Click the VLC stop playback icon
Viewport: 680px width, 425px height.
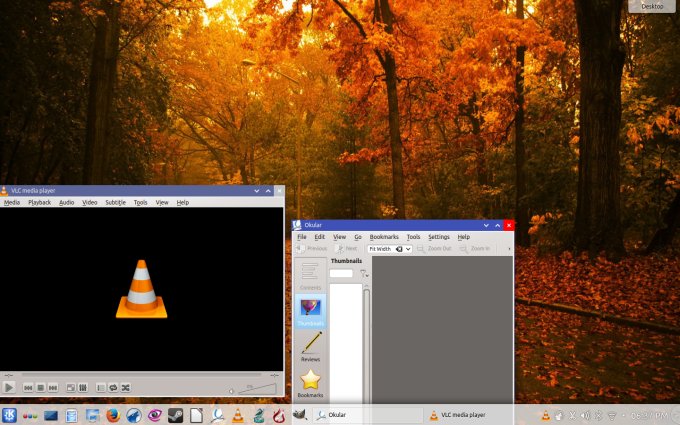[x=41, y=387]
